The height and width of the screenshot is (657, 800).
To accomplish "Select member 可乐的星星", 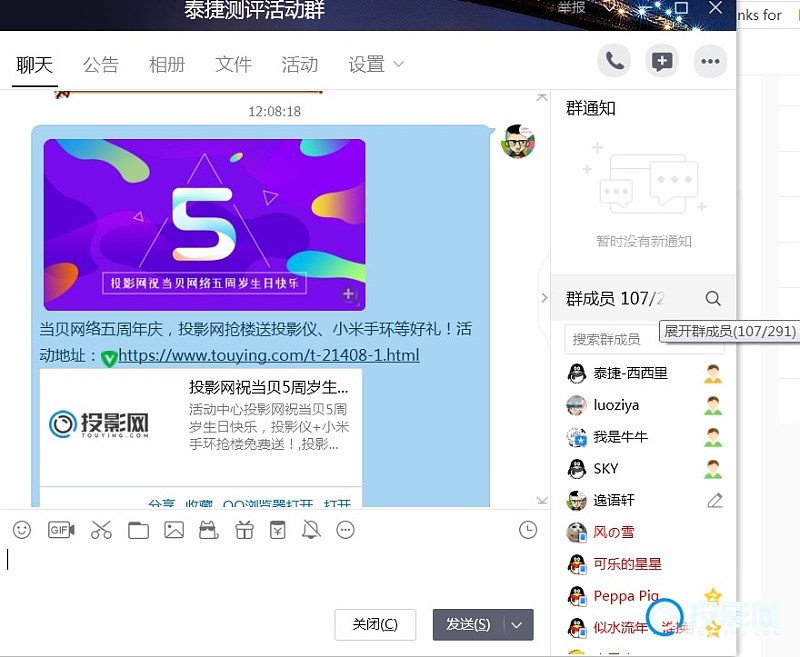I will coord(627,564).
